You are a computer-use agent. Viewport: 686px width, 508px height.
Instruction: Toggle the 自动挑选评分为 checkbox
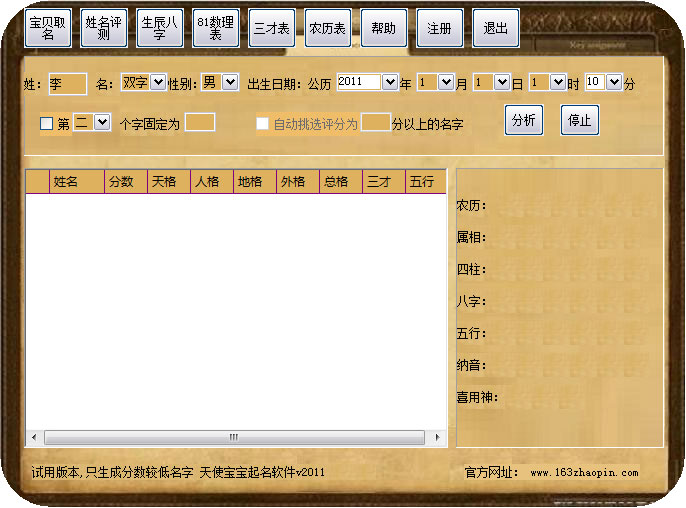[262, 123]
